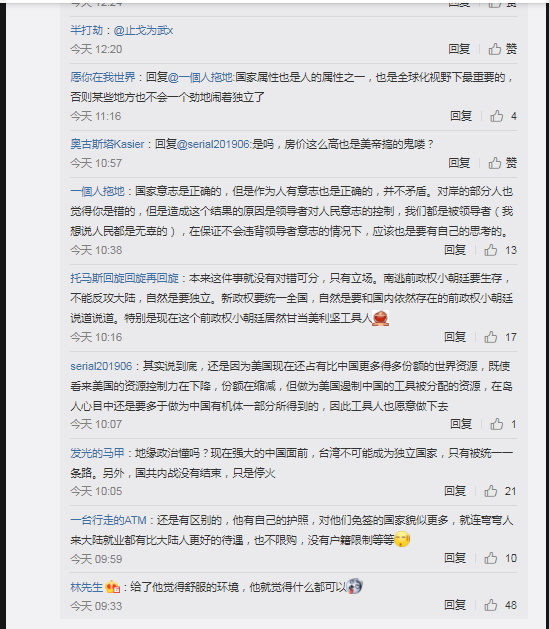This screenshot has height=629, width=549.
Task: Reply to 发光的马甲's comment
Action: coord(455,491)
